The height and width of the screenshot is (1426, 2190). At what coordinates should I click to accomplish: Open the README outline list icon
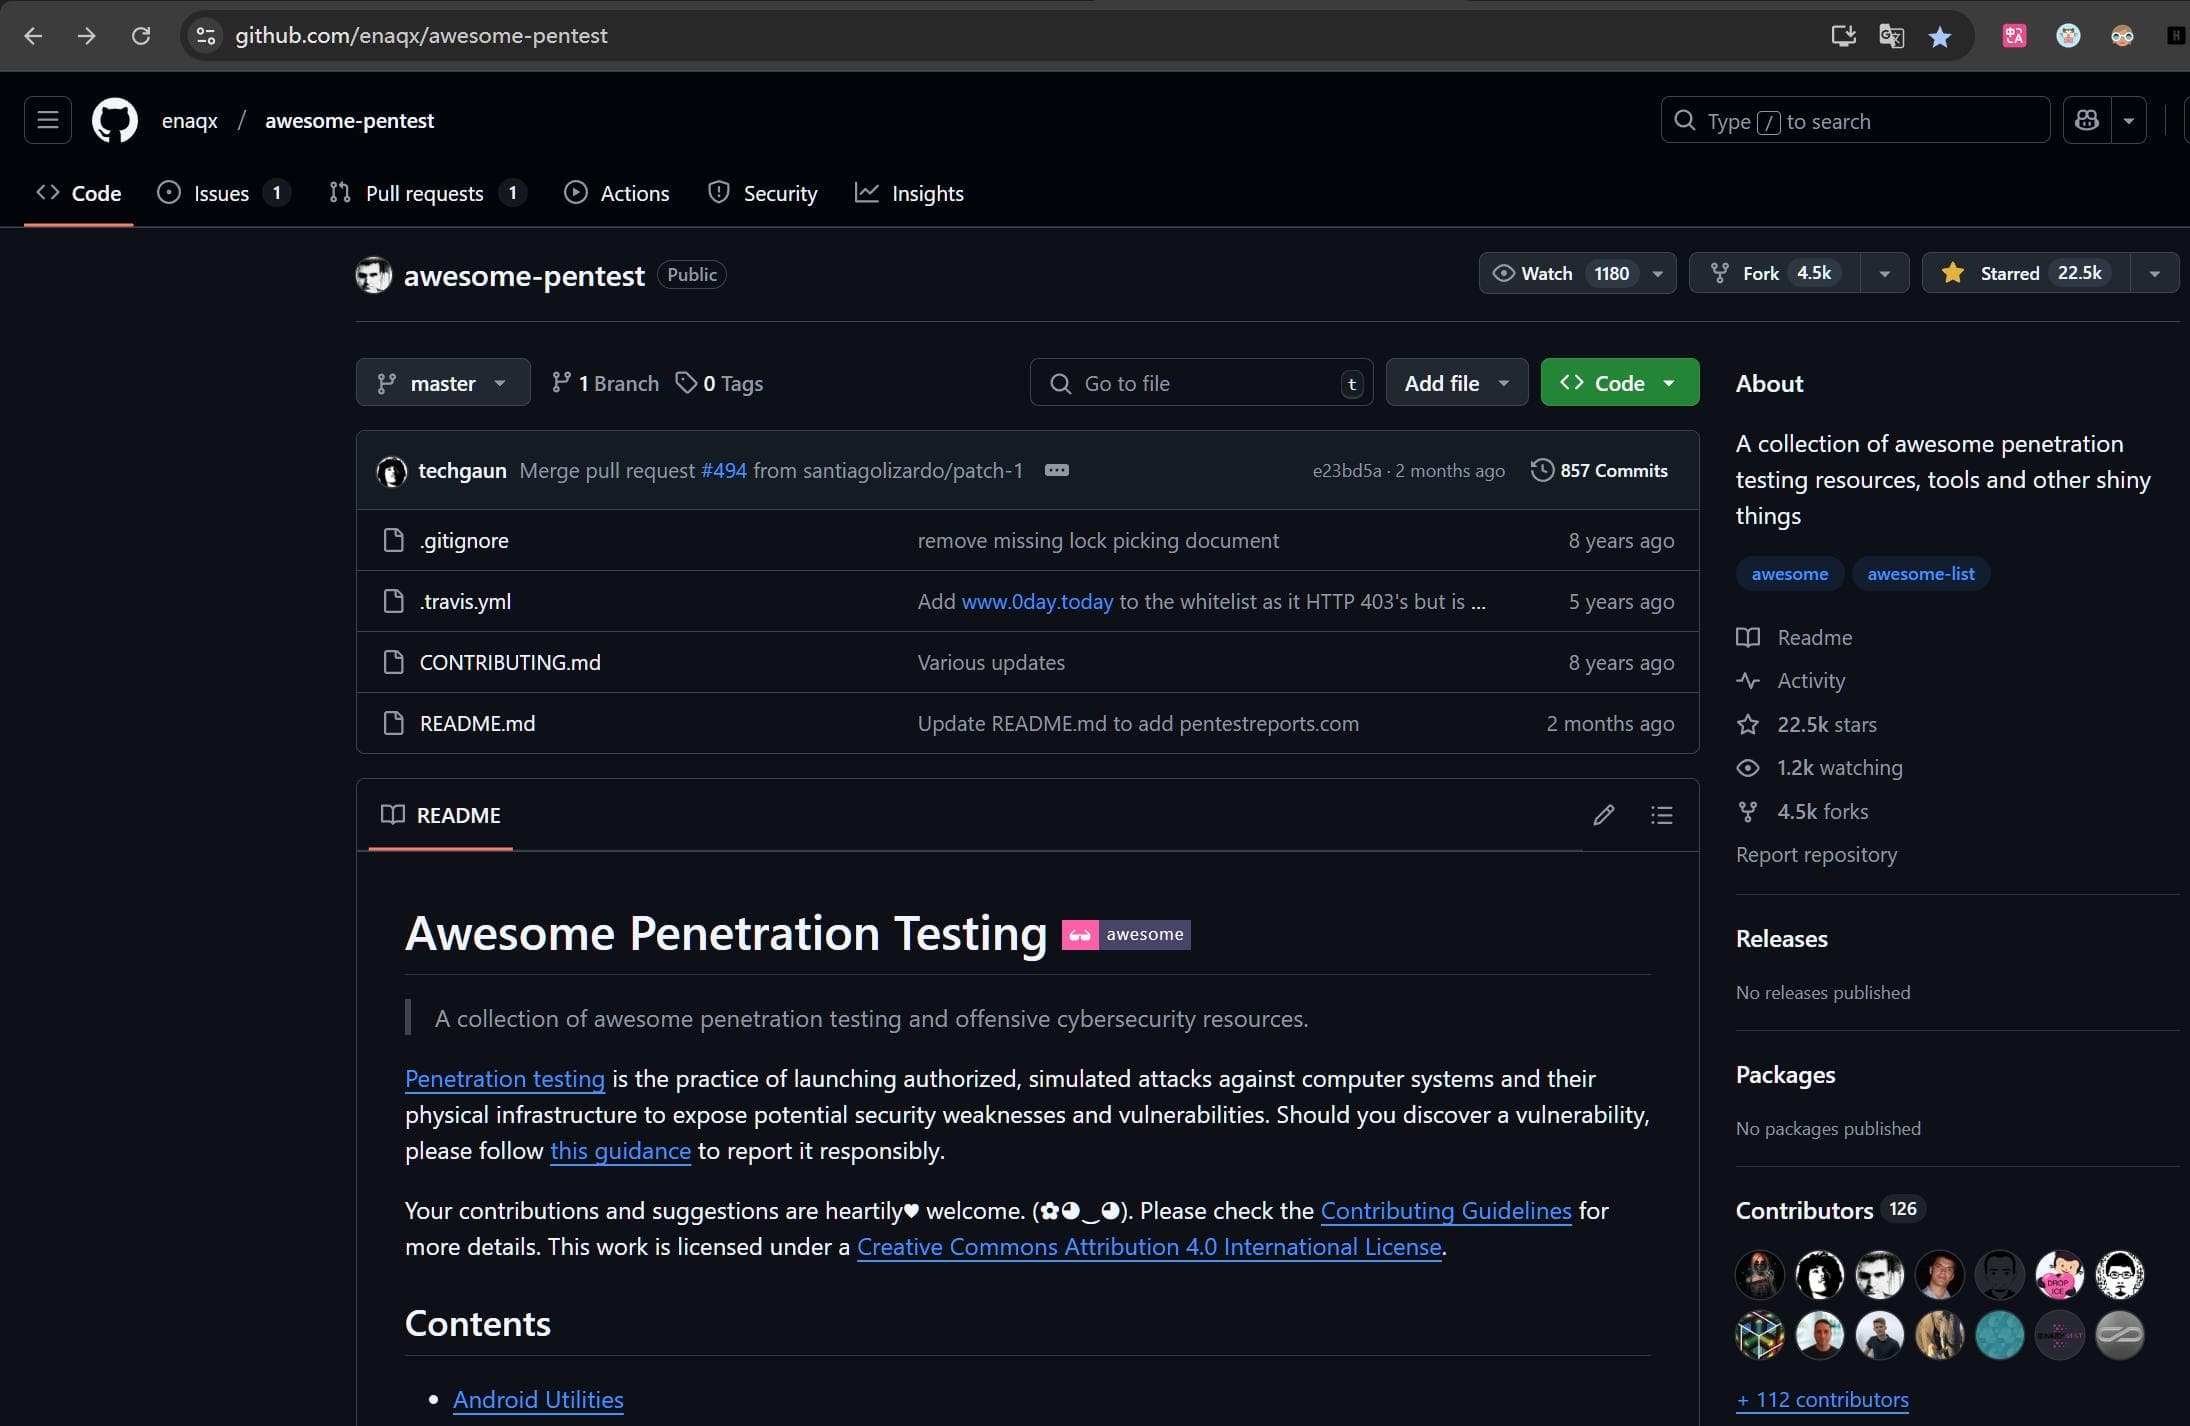(x=1662, y=815)
